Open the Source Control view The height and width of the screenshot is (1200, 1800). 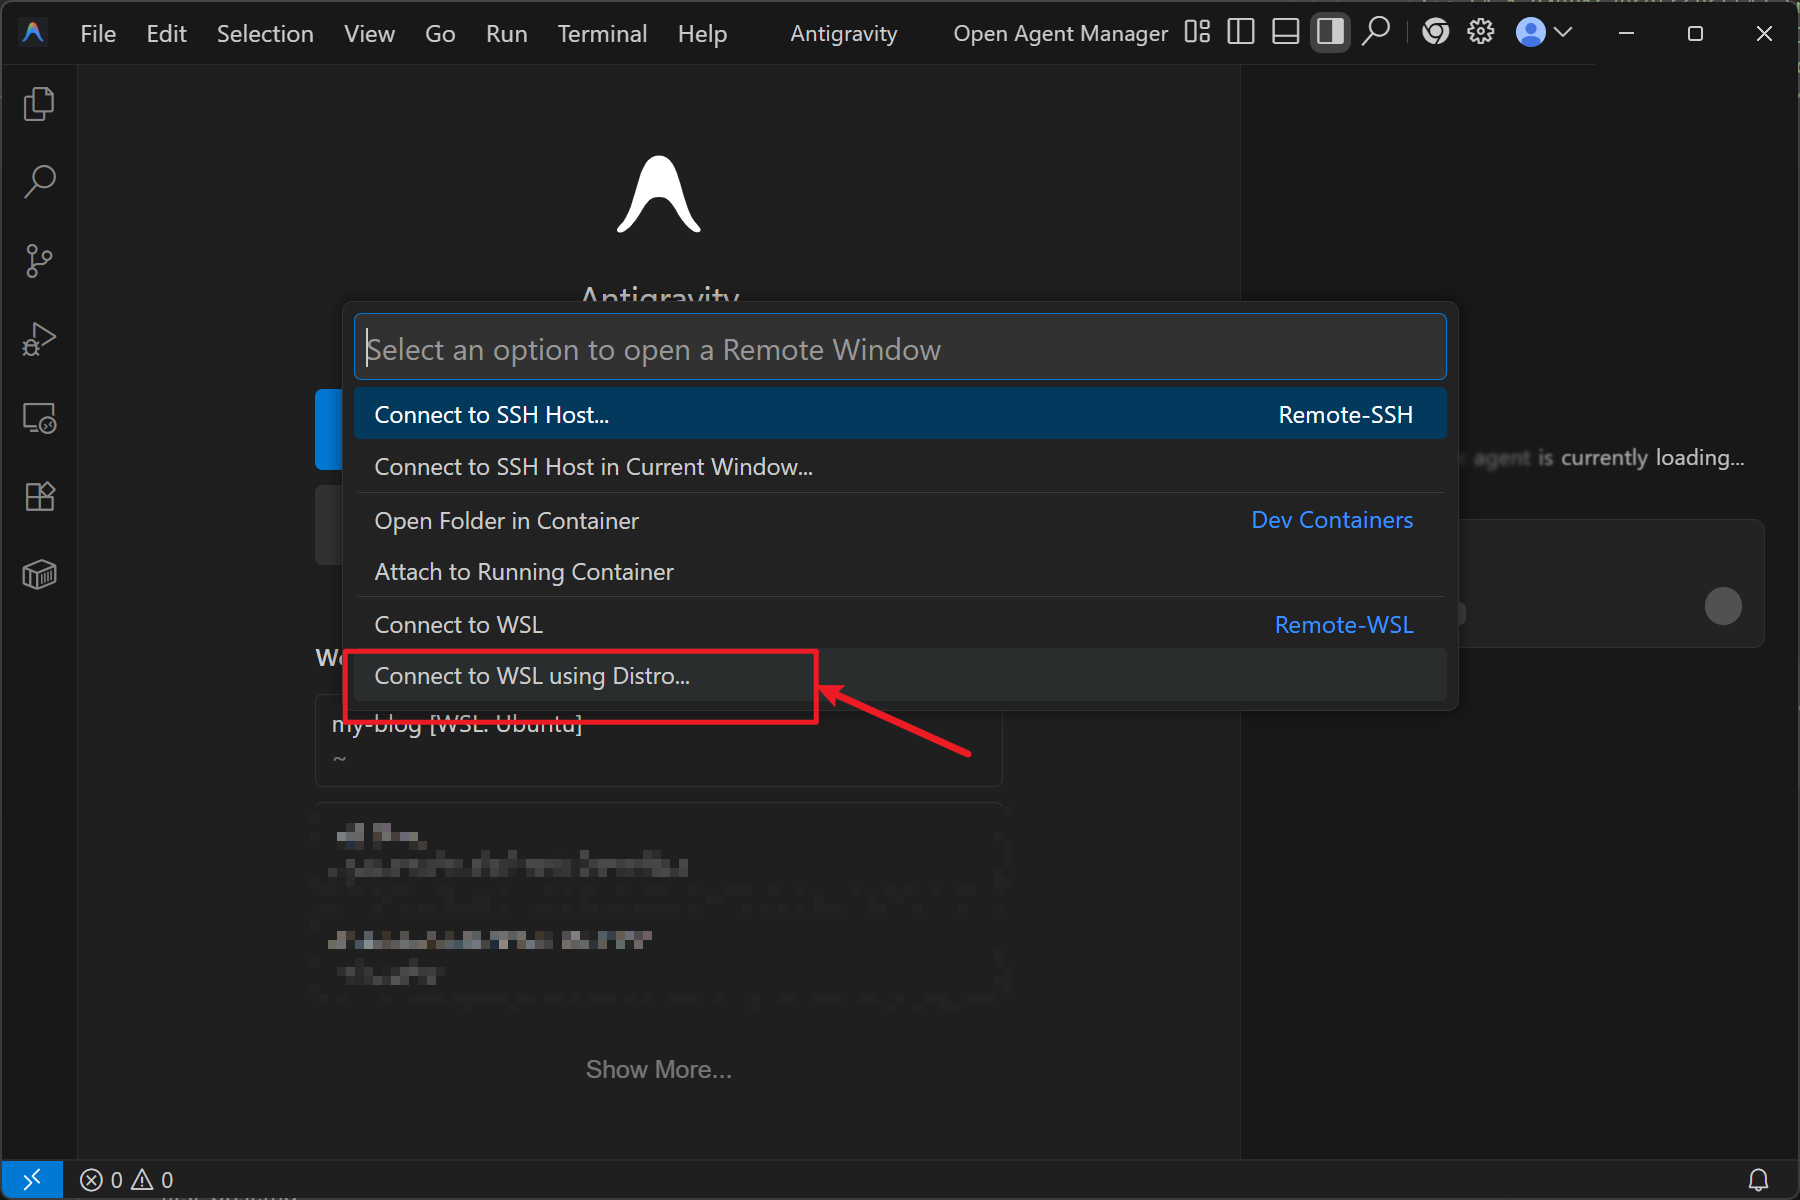39,261
